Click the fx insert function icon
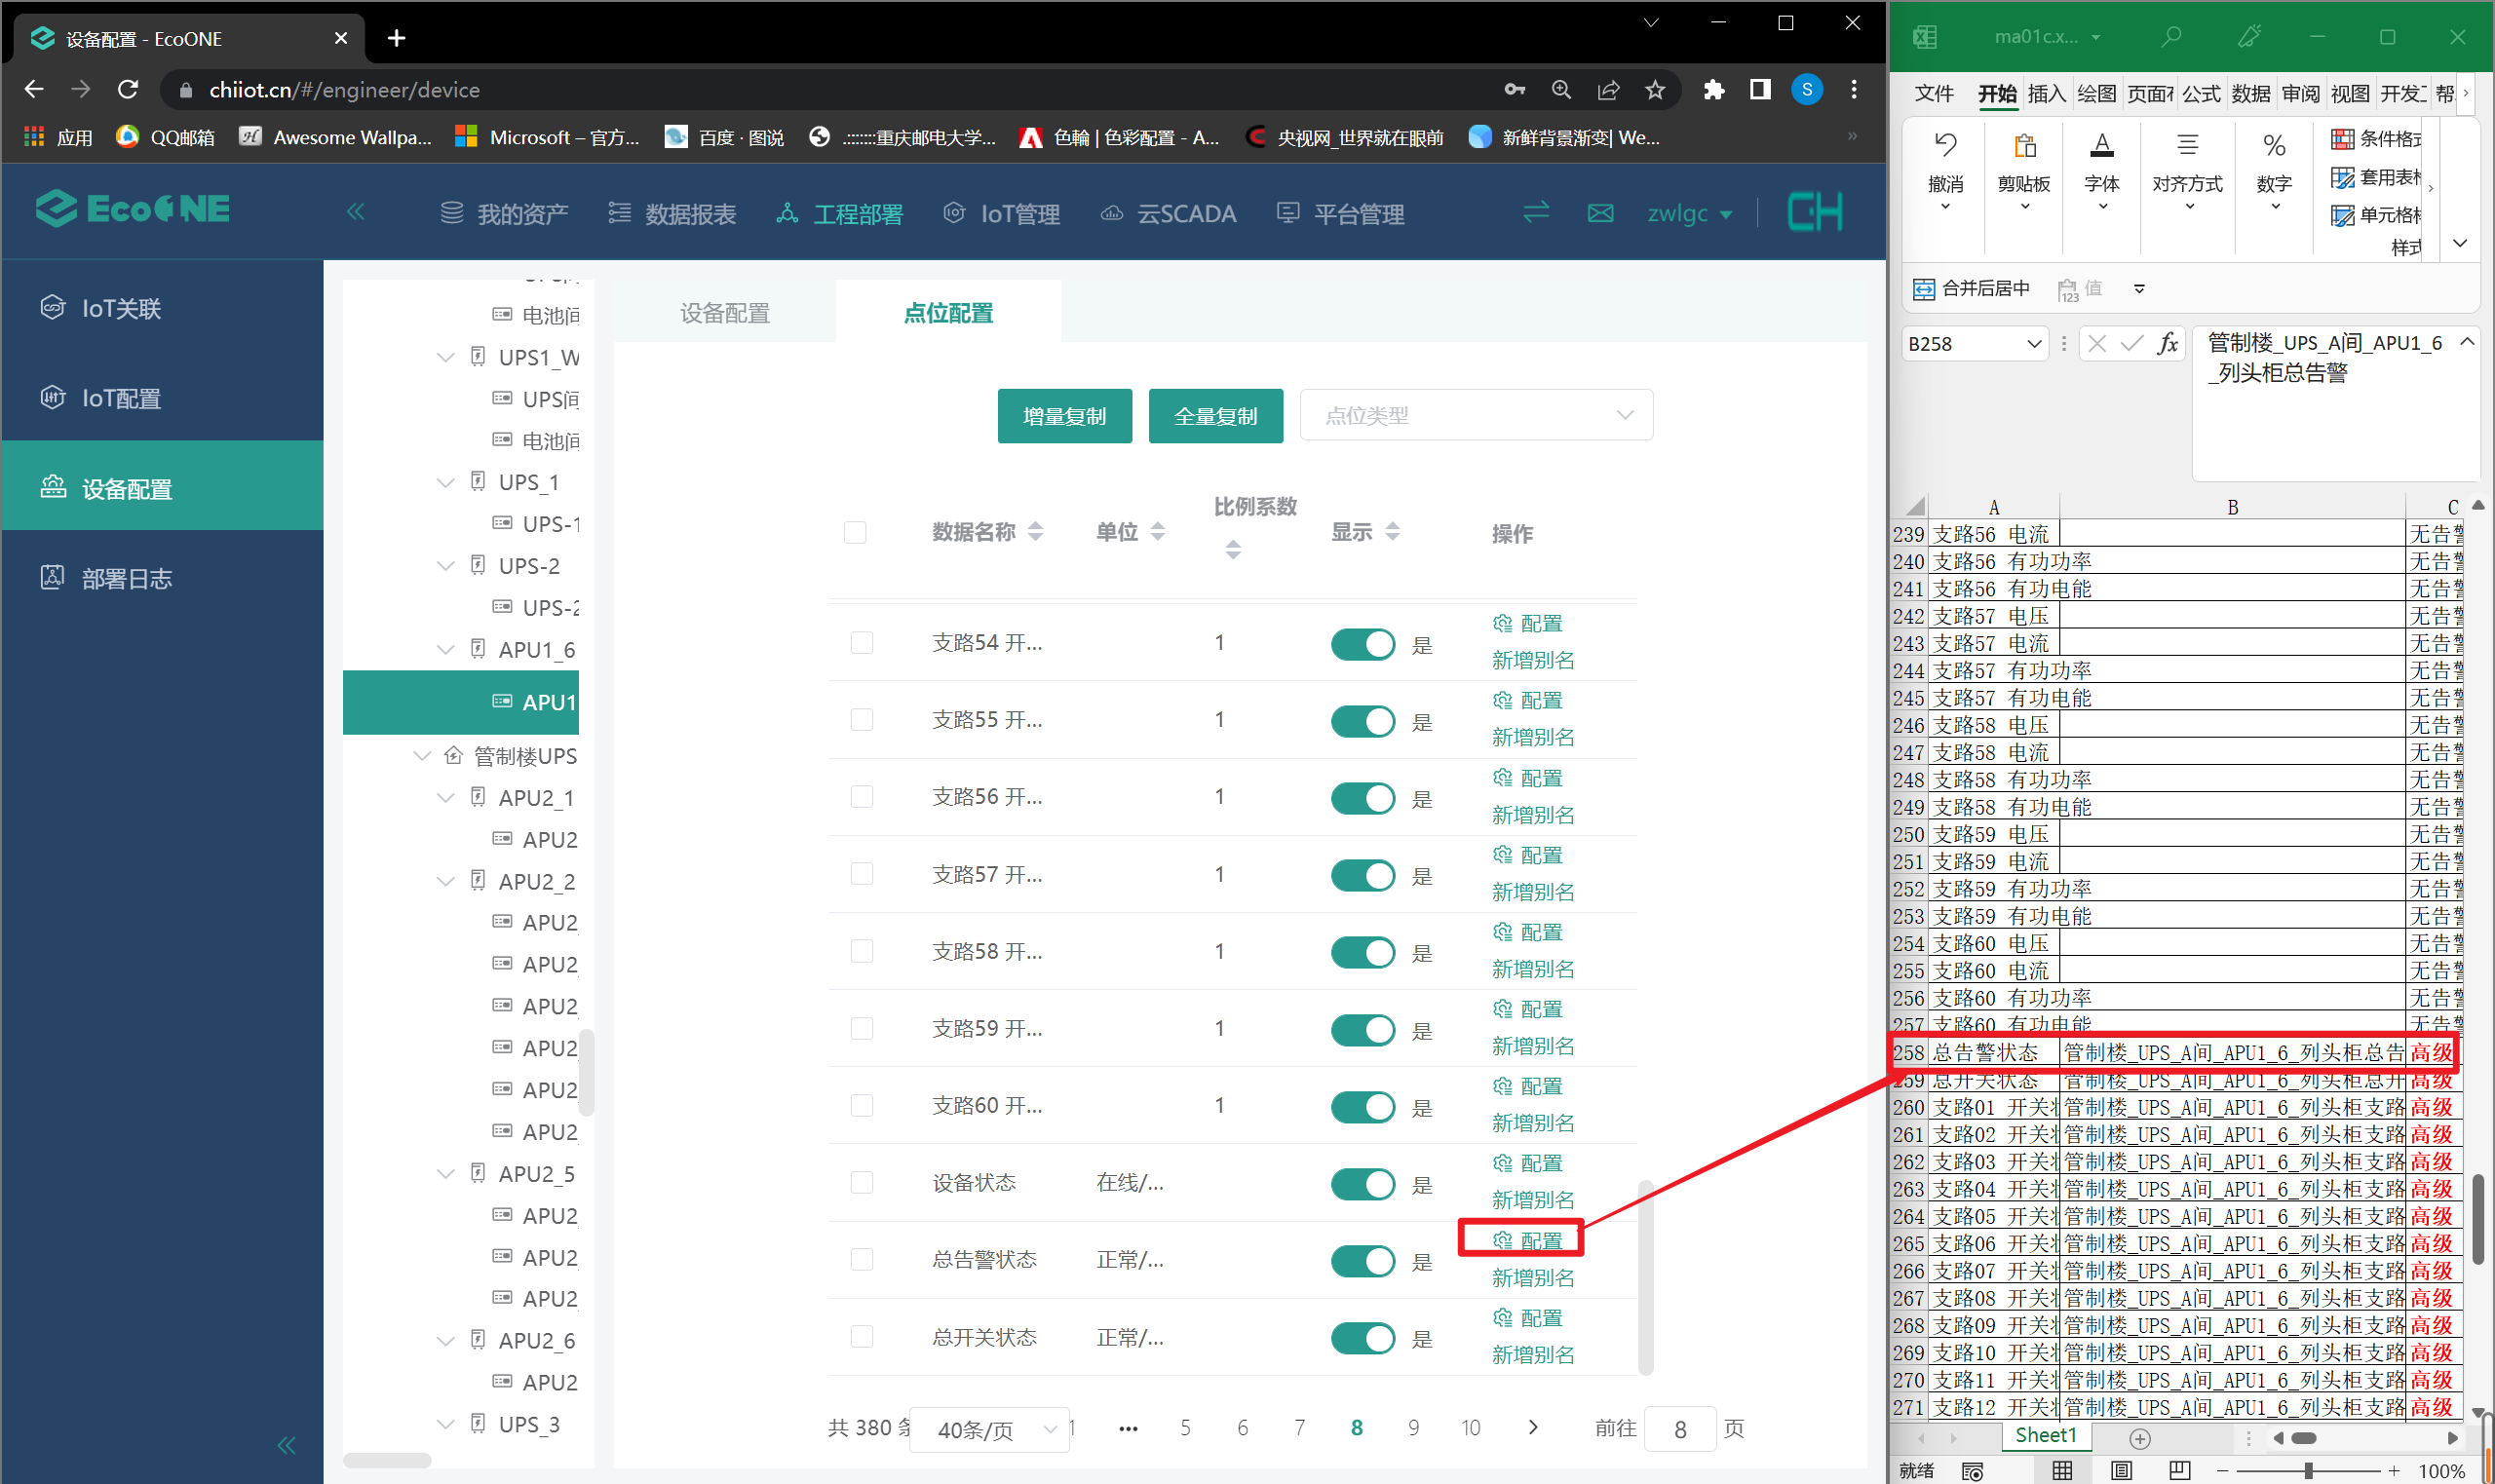This screenshot has height=1484, width=2495. pos(2166,344)
